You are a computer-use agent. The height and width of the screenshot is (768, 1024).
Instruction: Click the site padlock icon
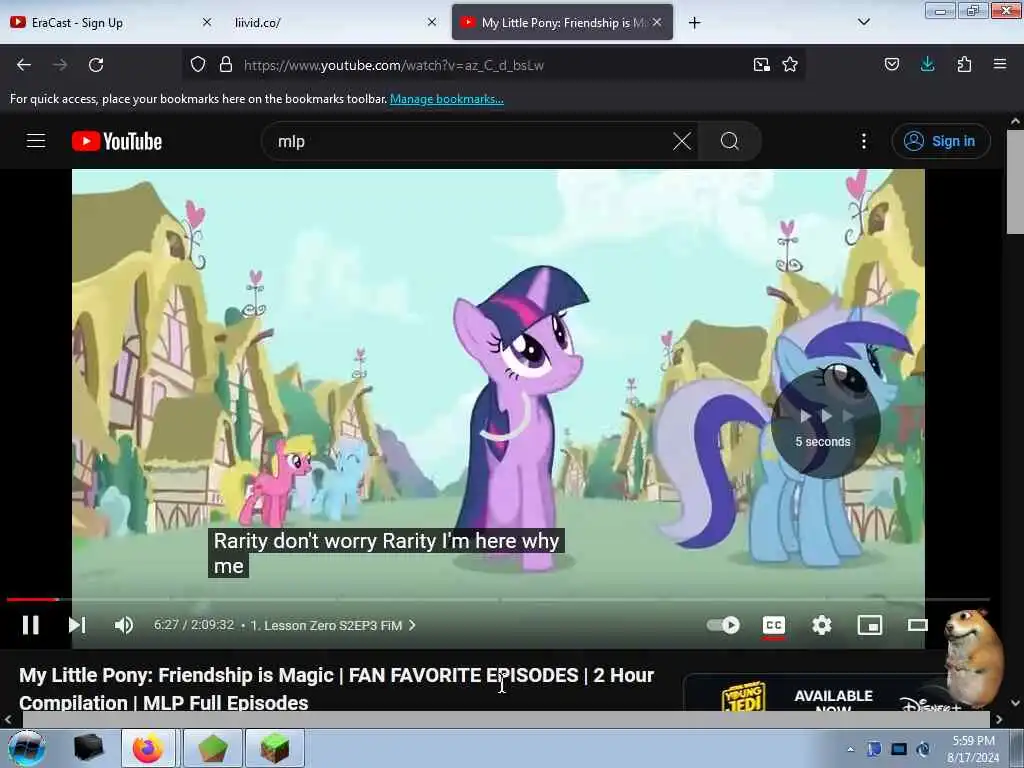coord(226,65)
